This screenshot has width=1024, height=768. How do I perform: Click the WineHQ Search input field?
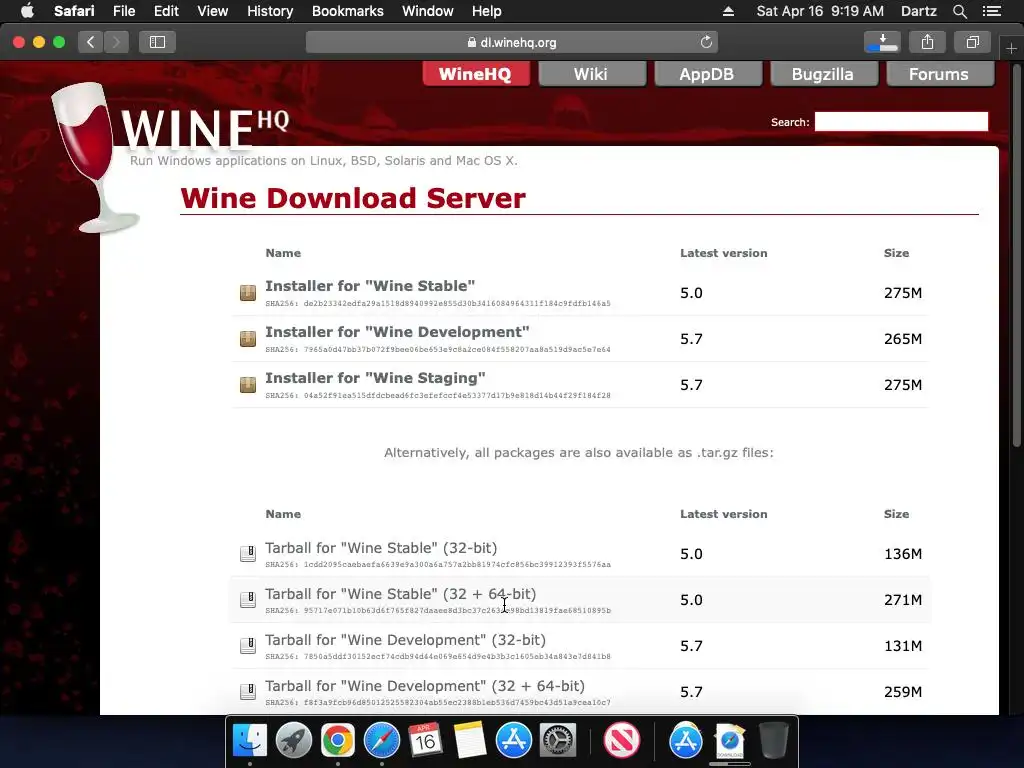point(901,122)
